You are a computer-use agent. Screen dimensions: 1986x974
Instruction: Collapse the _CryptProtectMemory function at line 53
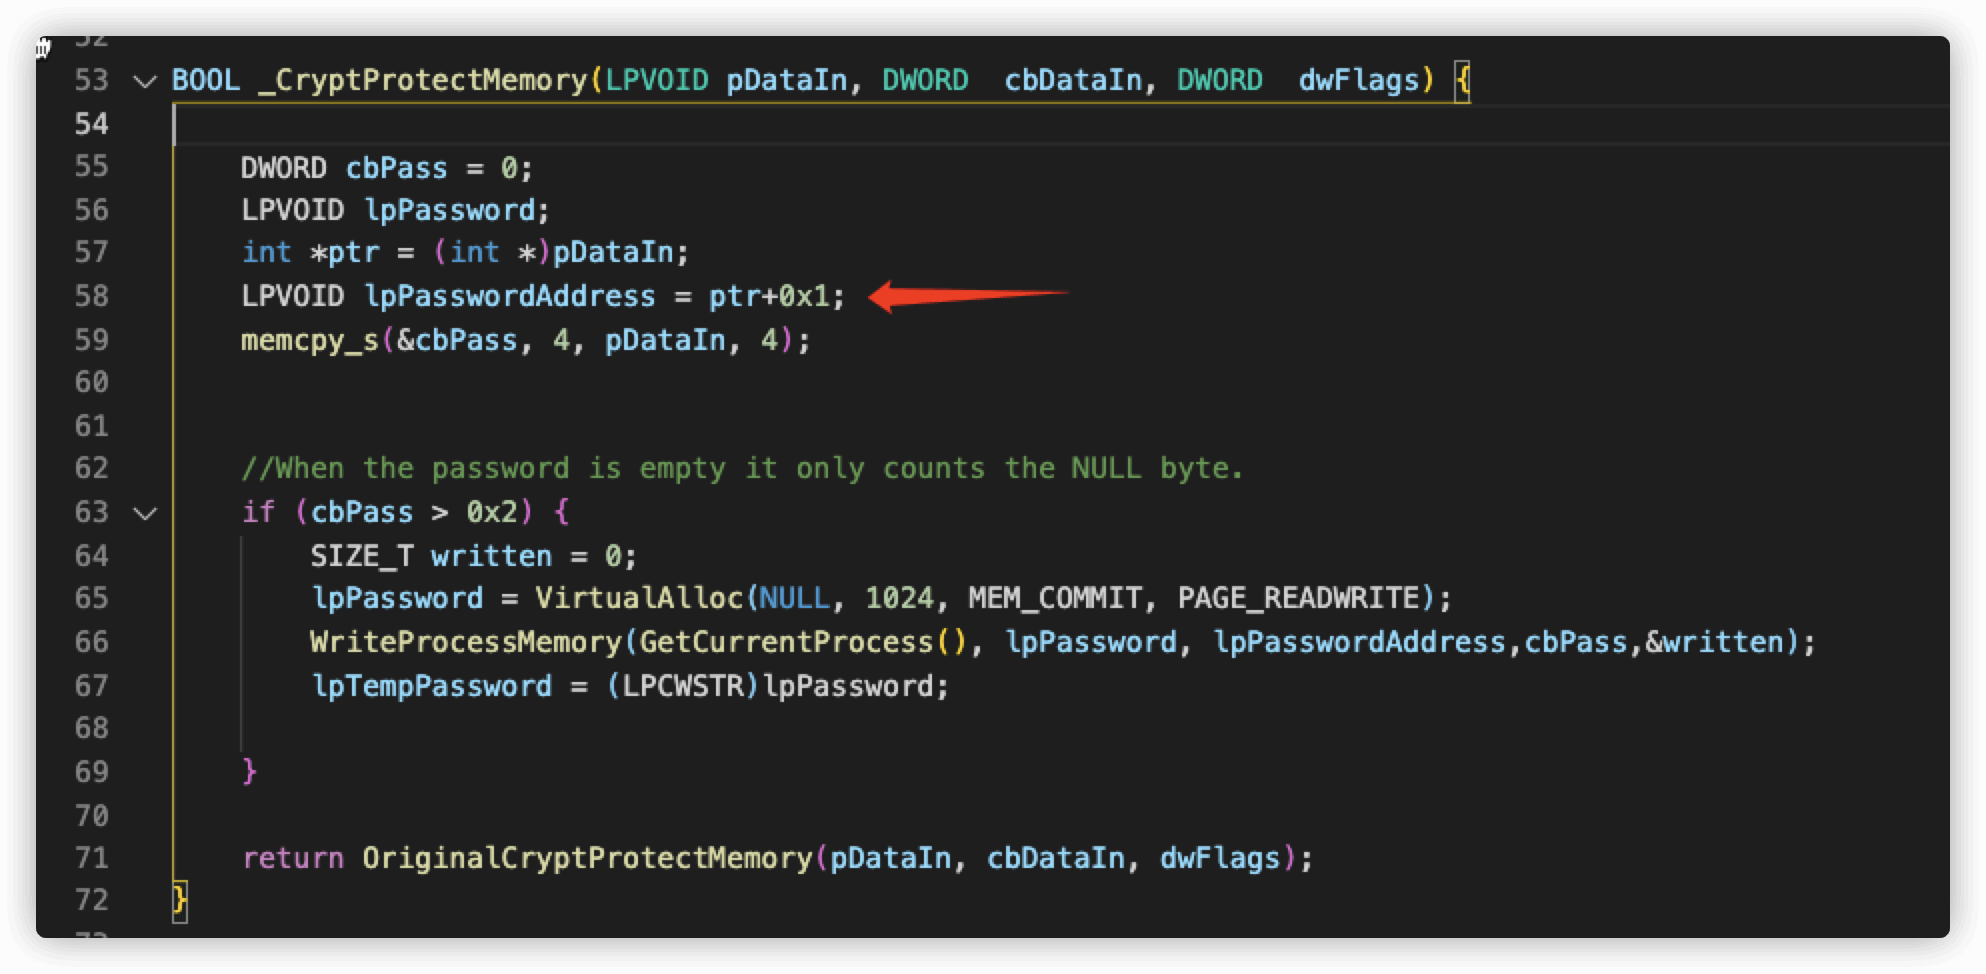click(146, 81)
